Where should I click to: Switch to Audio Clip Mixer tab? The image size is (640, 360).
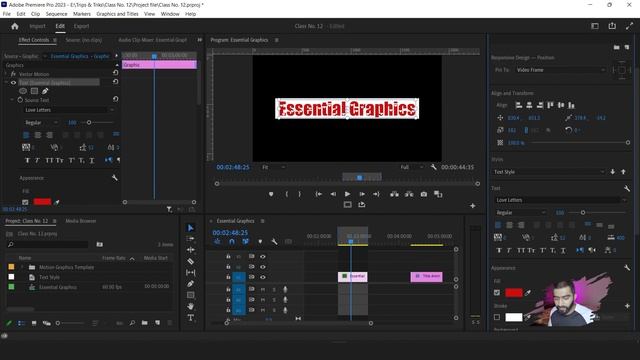[152, 40]
